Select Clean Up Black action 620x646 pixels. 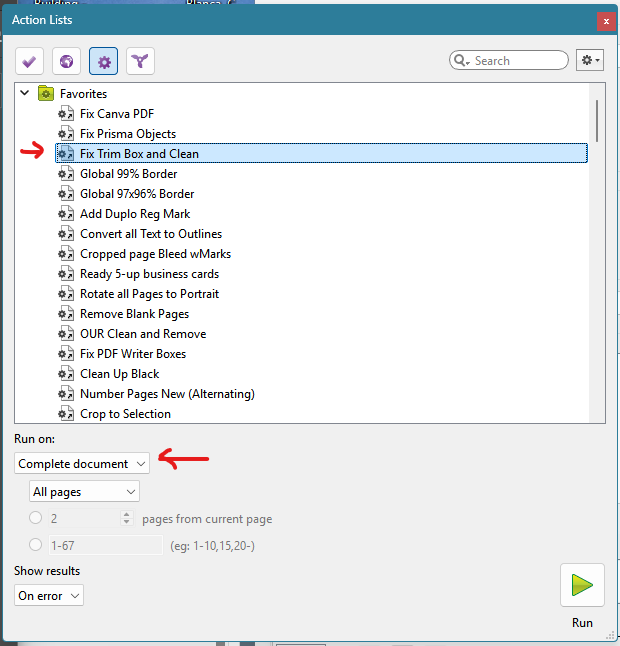pyautogui.click(x=119, y=374)
